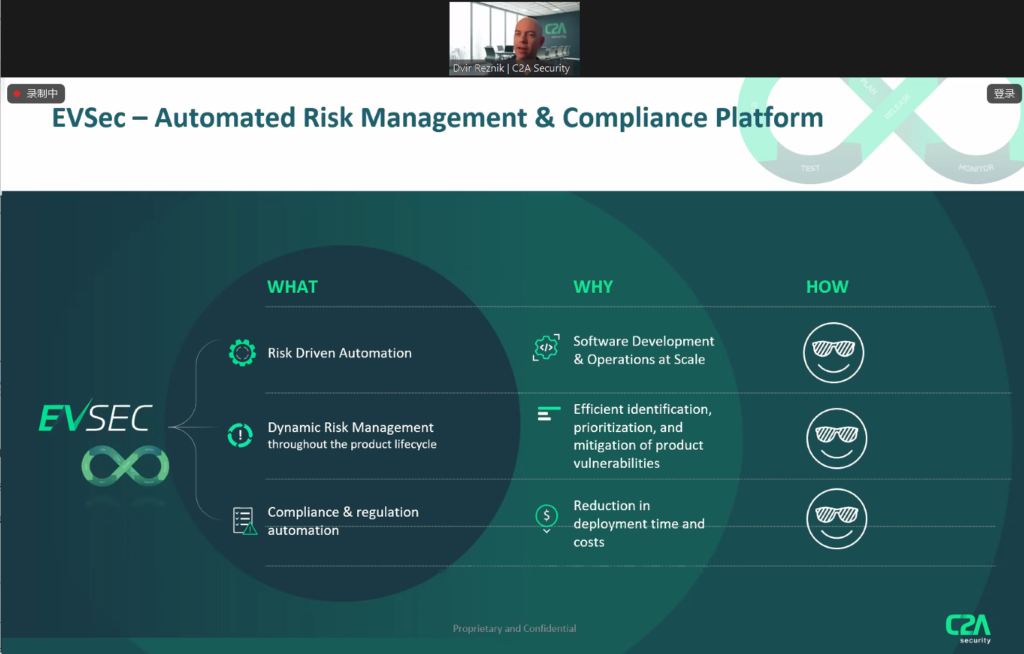Click the red recording indicator badge
The width and height of the screenshot is (1024, 654).
click(x=36, y=94)
